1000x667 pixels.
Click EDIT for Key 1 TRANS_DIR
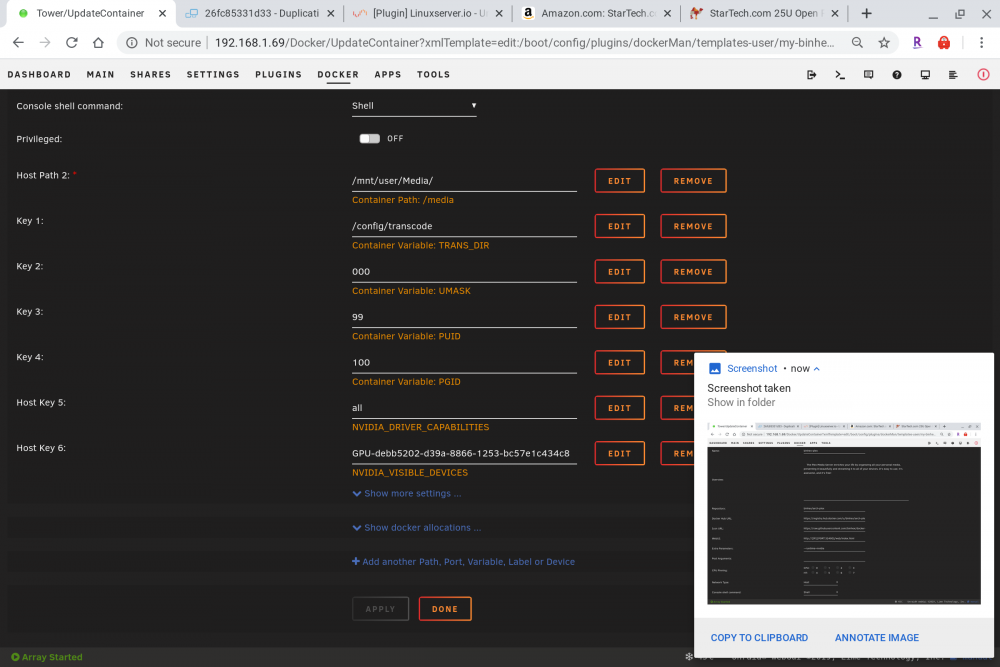pos(619,226)
